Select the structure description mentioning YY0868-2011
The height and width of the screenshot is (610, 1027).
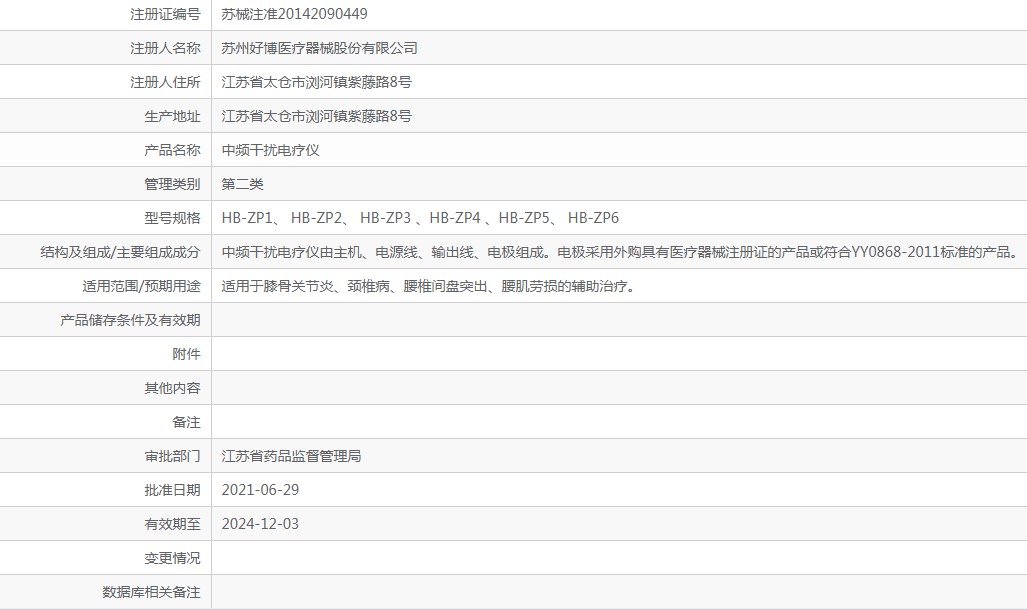click(x=621, y=252)
